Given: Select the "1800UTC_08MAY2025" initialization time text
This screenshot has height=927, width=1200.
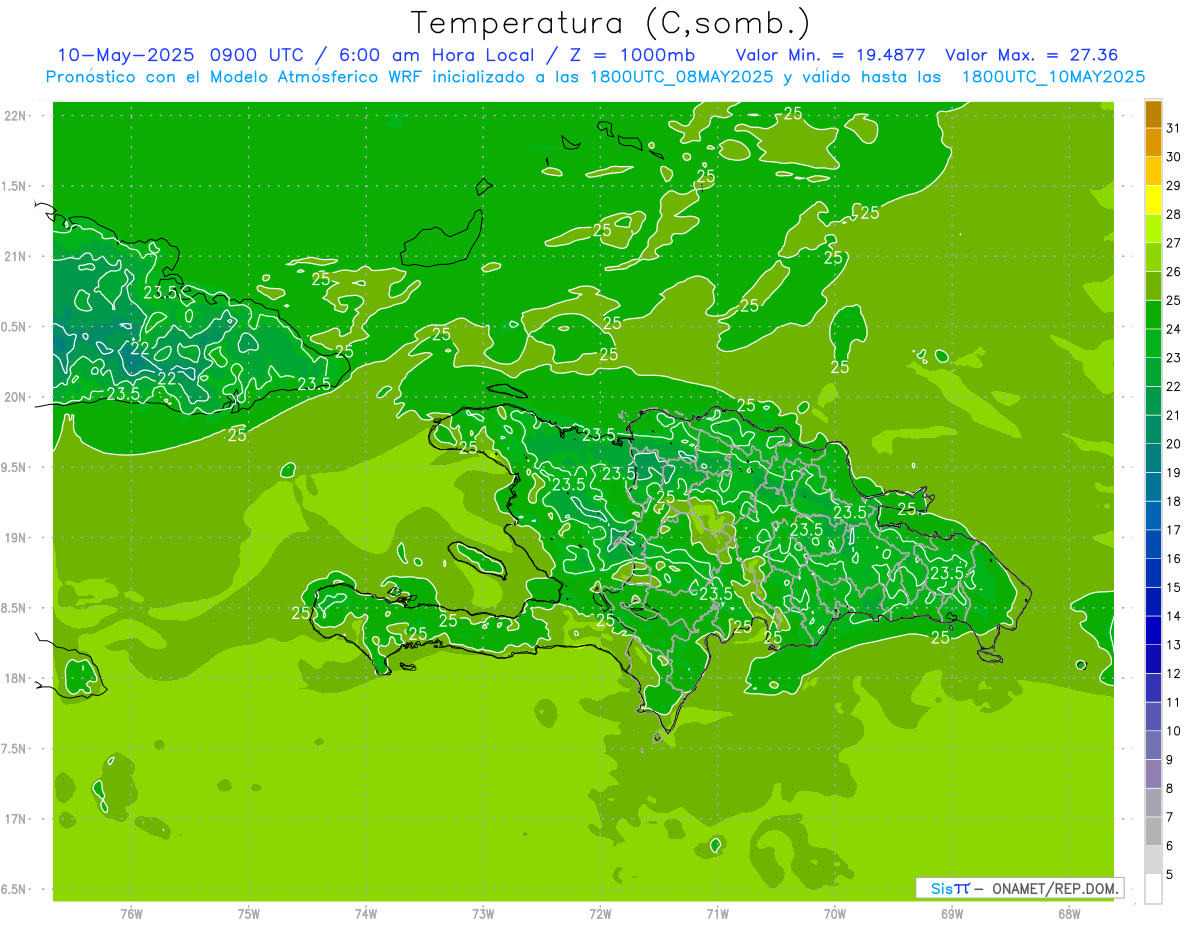Looking at the screenshot, I should click(682, 77).
